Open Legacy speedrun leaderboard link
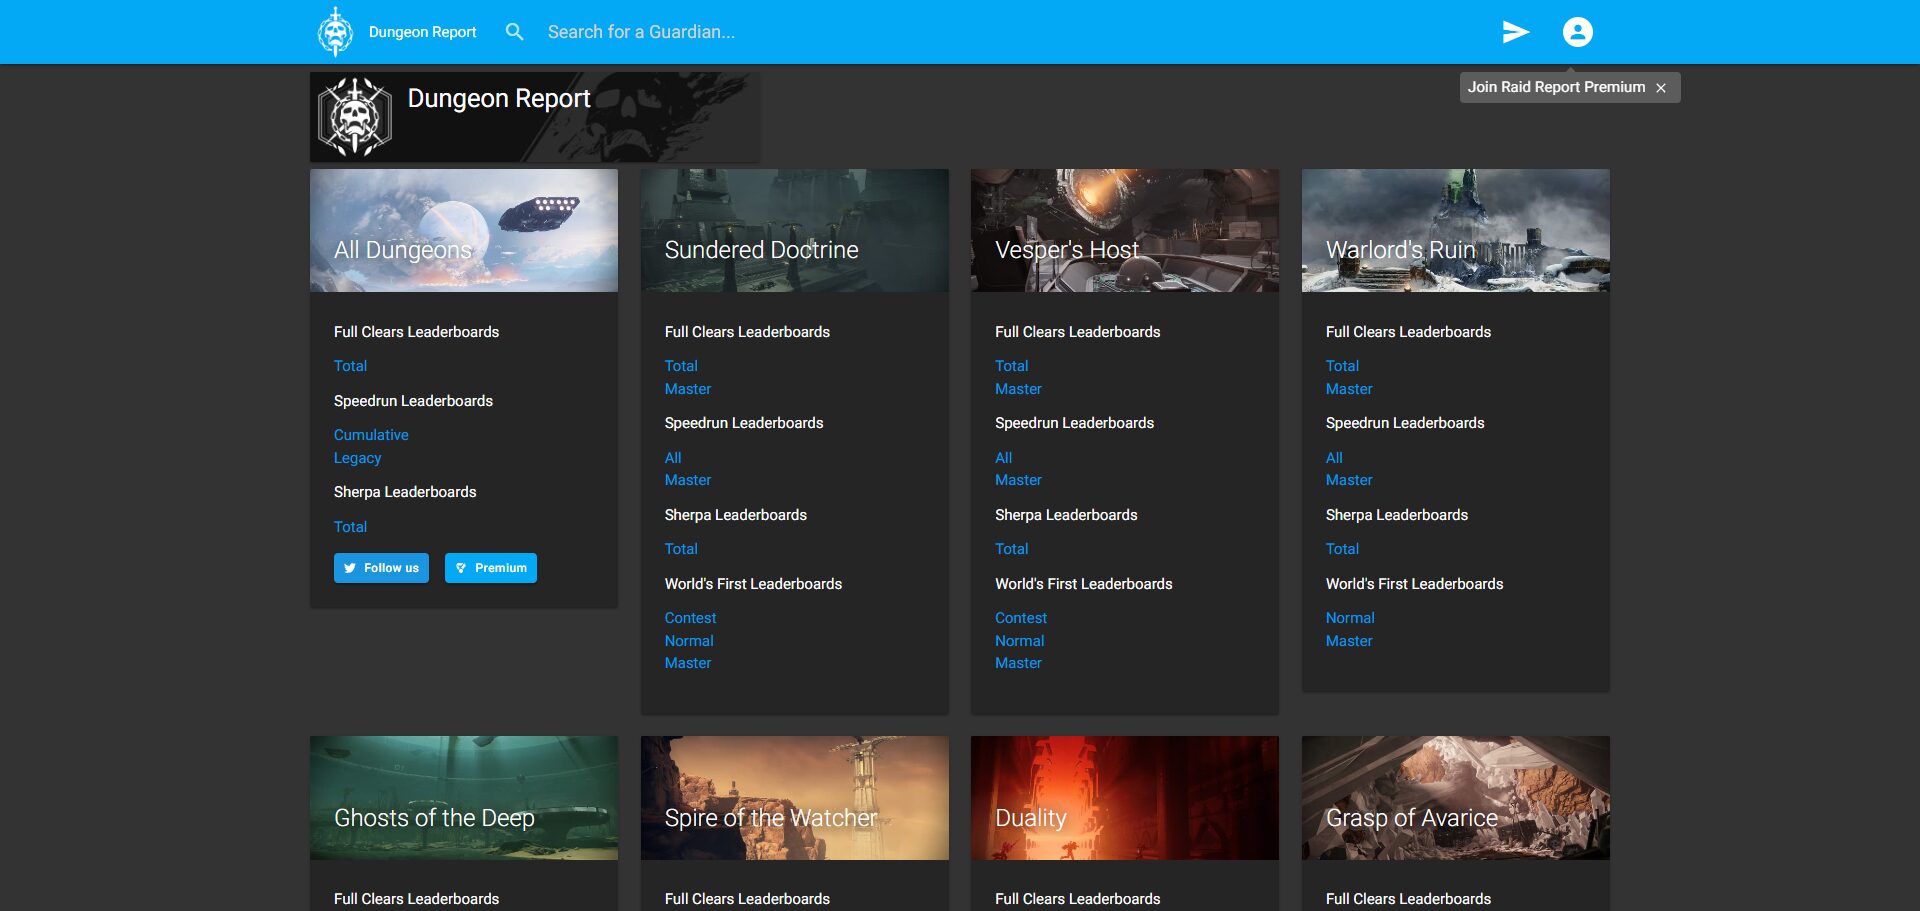 [x=357, y=458]
